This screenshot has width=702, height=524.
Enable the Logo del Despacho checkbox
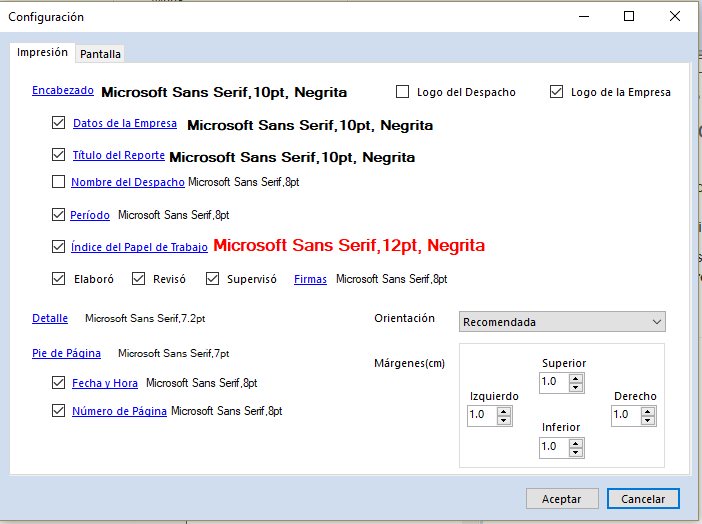403,92
